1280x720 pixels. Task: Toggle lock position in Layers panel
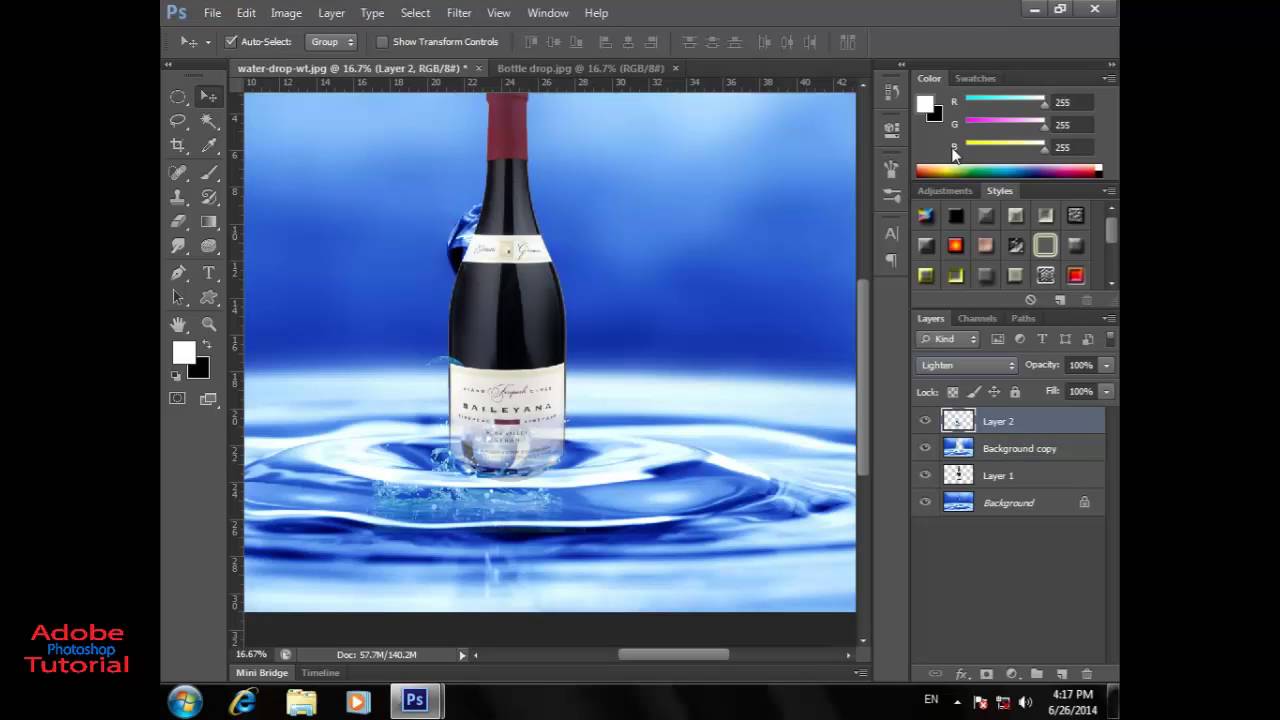(994, 392)
